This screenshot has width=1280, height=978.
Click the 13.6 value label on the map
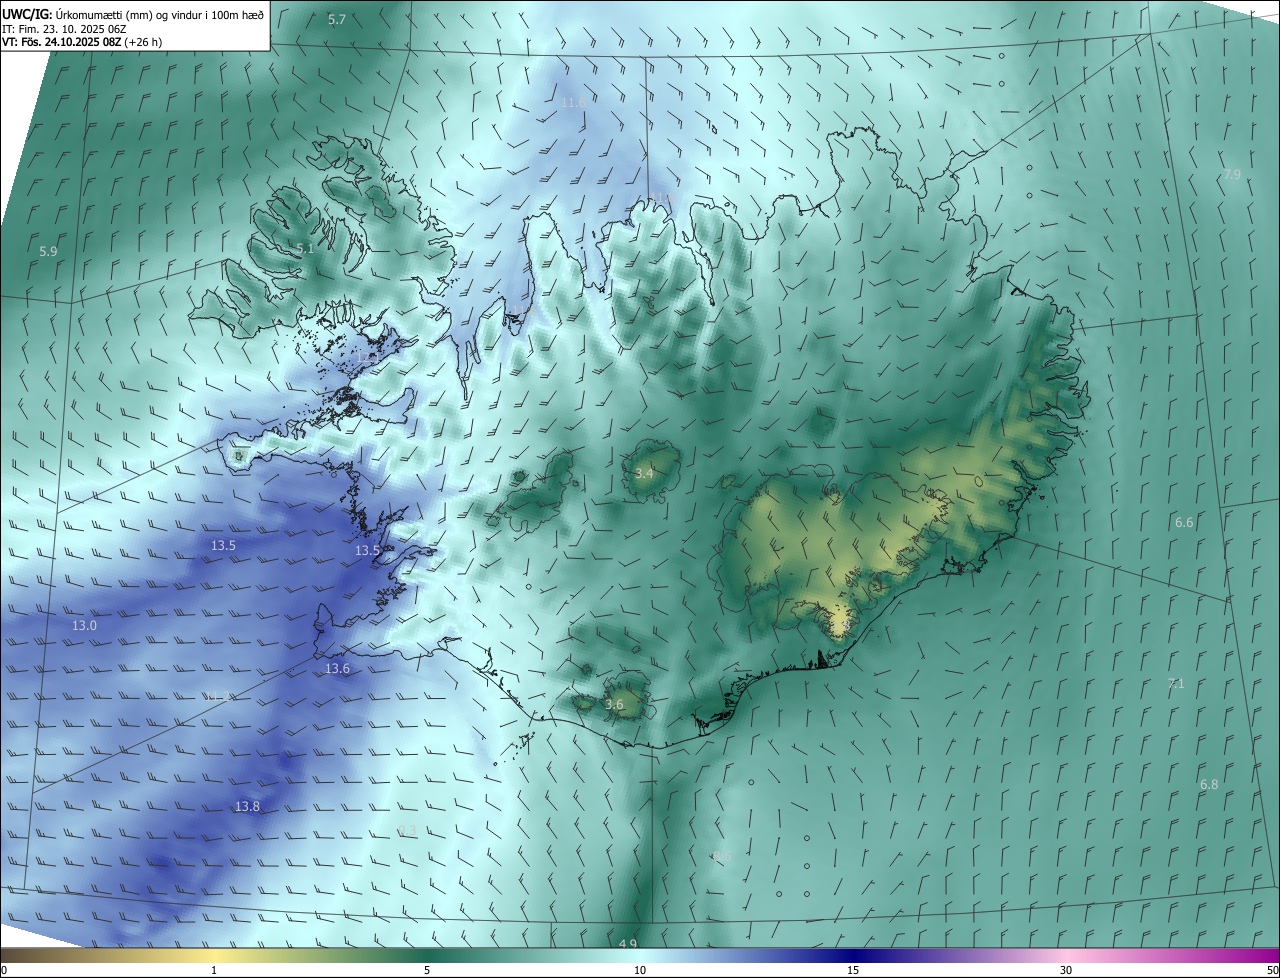pos(338,668)
